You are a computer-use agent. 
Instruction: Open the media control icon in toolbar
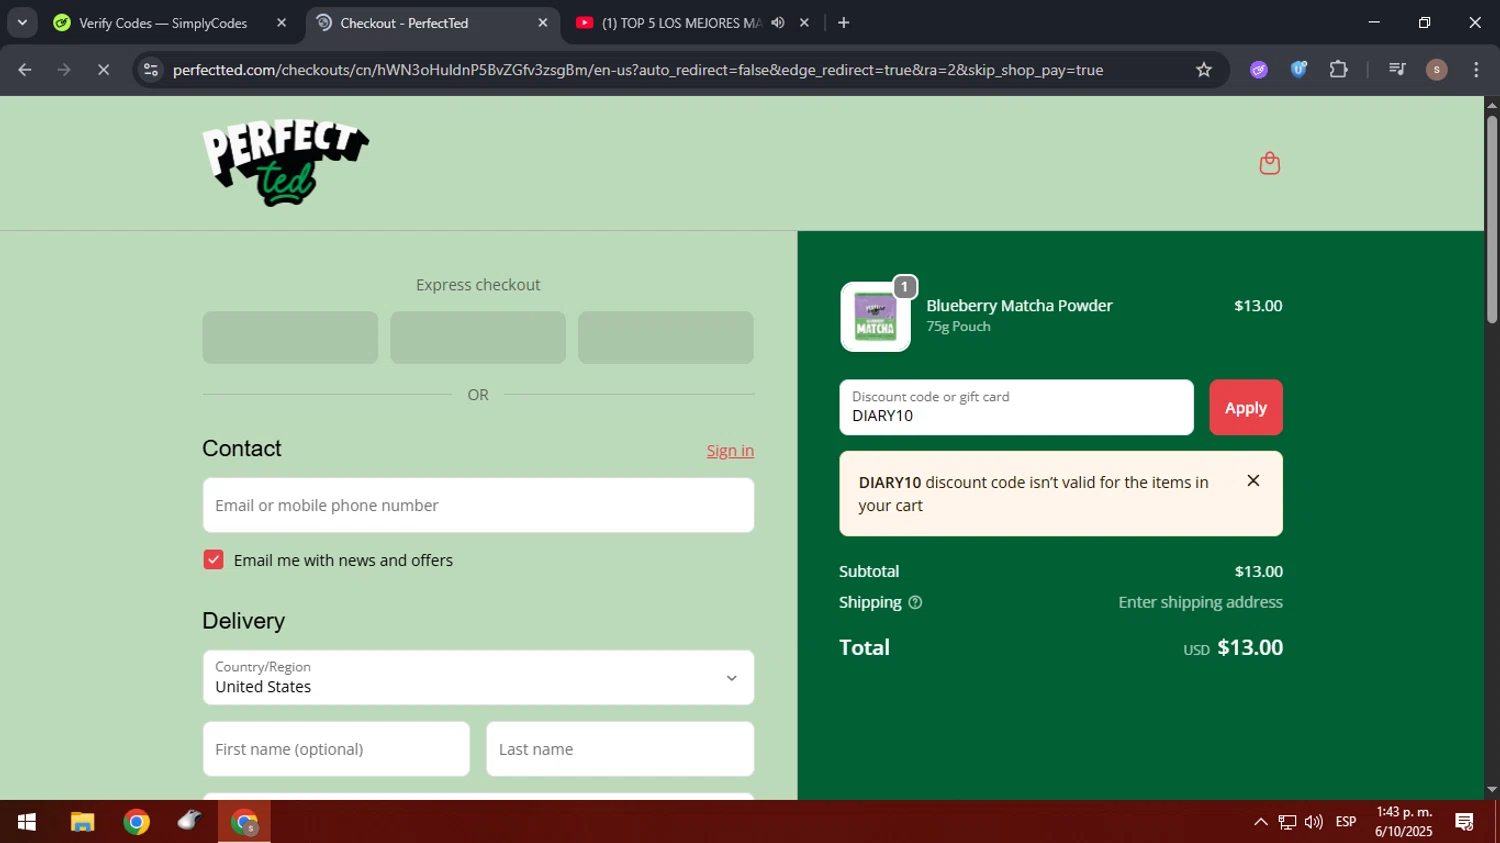coord(1397,70)
